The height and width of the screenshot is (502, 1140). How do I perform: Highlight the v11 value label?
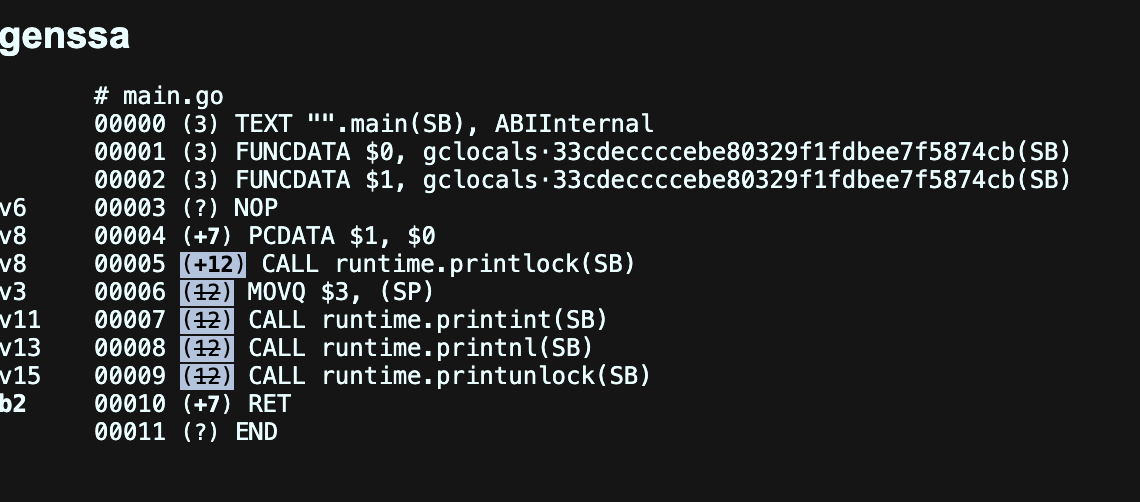(x=20, y=320)
